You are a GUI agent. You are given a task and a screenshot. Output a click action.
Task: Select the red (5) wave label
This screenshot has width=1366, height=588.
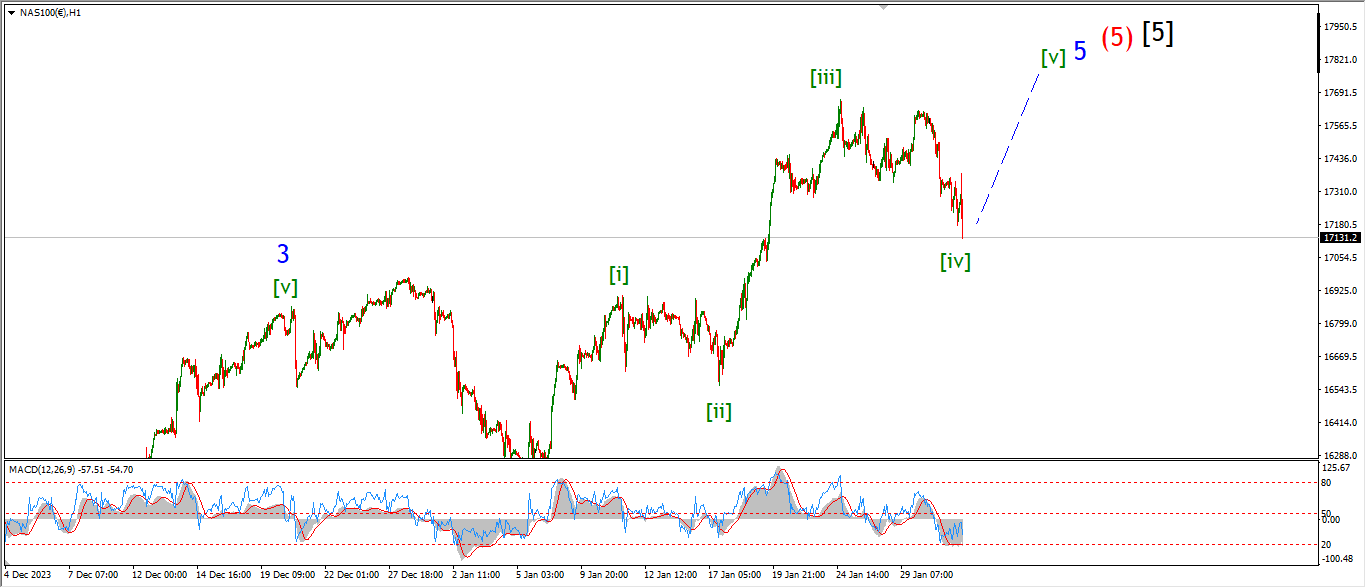click(1117, 38)
